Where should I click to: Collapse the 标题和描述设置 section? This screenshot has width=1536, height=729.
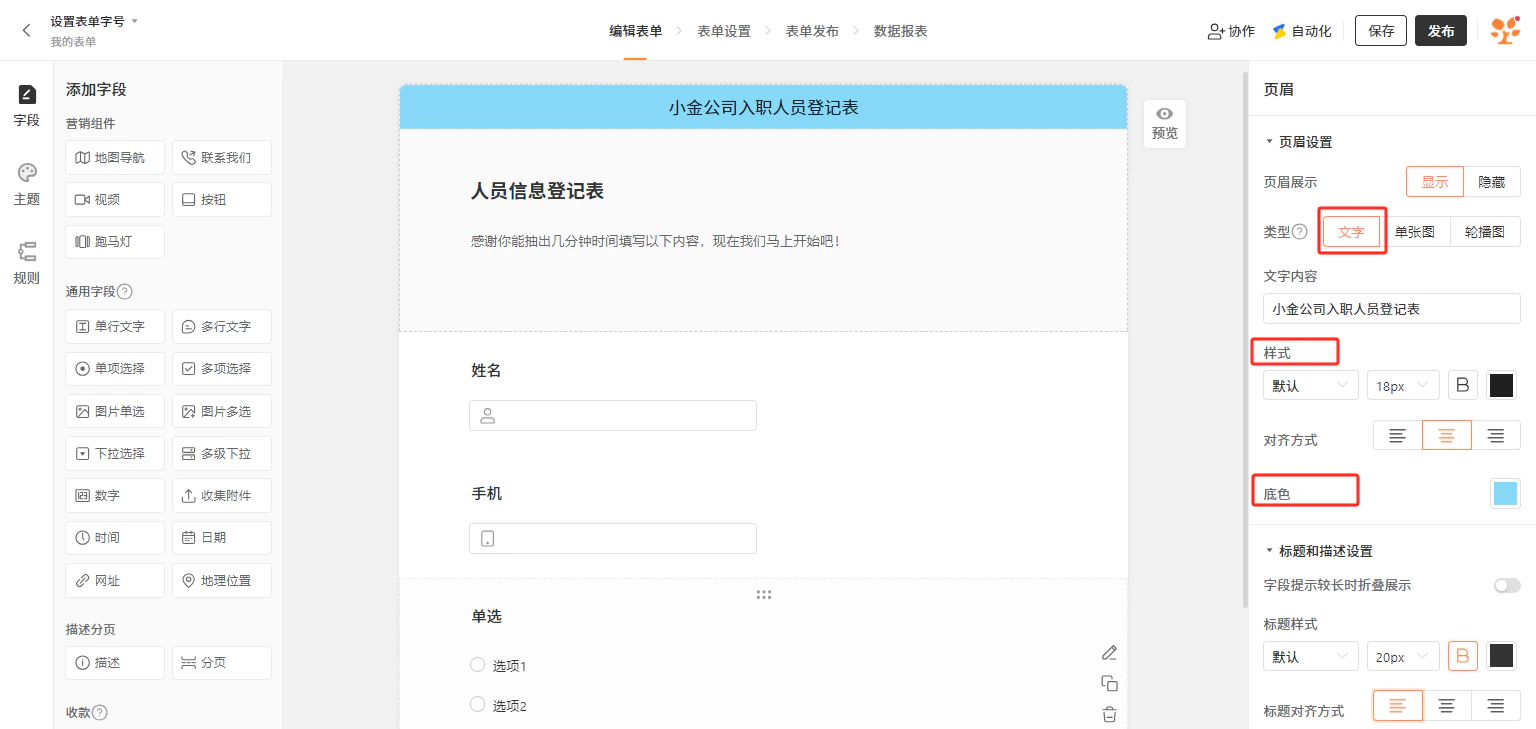click(1270, 551)
